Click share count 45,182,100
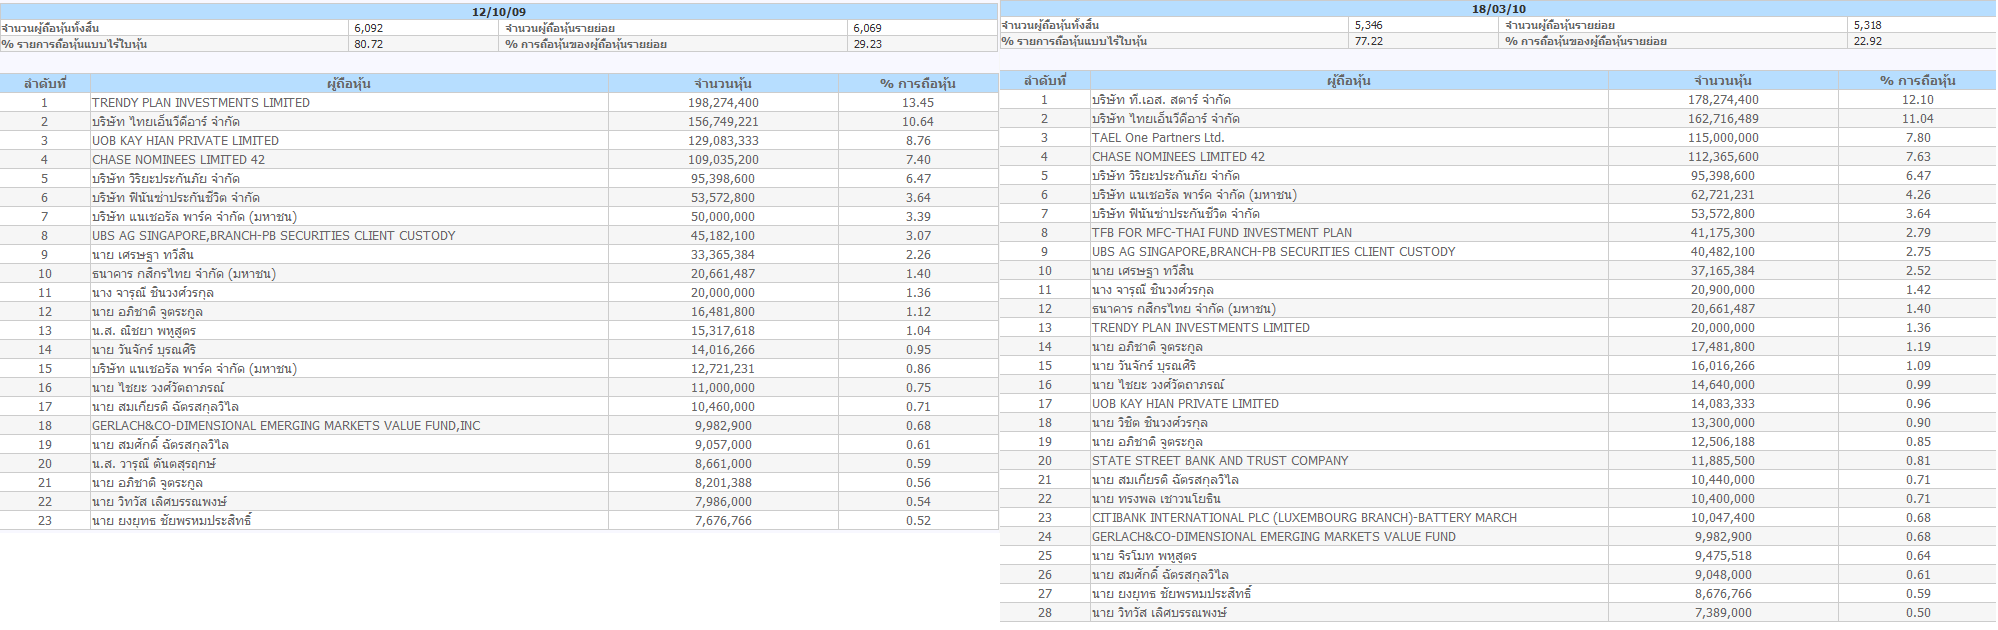Screen dimensions: 1998x630 723,236
